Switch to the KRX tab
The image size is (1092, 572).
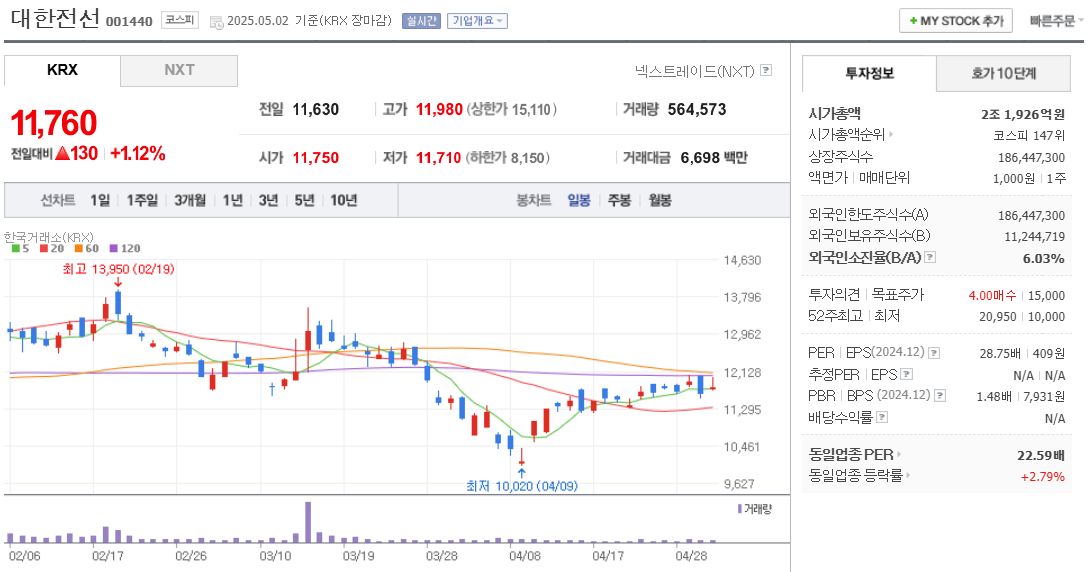(62, 70)
